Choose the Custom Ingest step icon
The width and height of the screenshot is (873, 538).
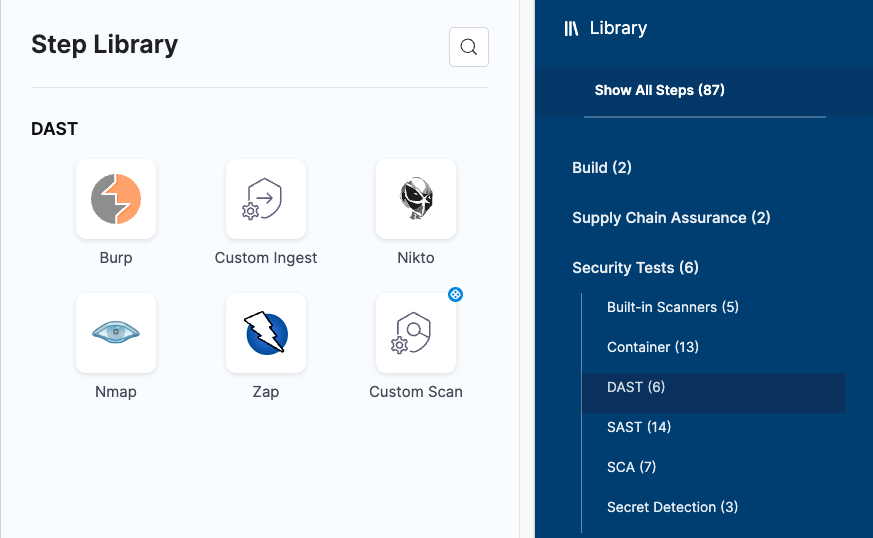(266, 199)
